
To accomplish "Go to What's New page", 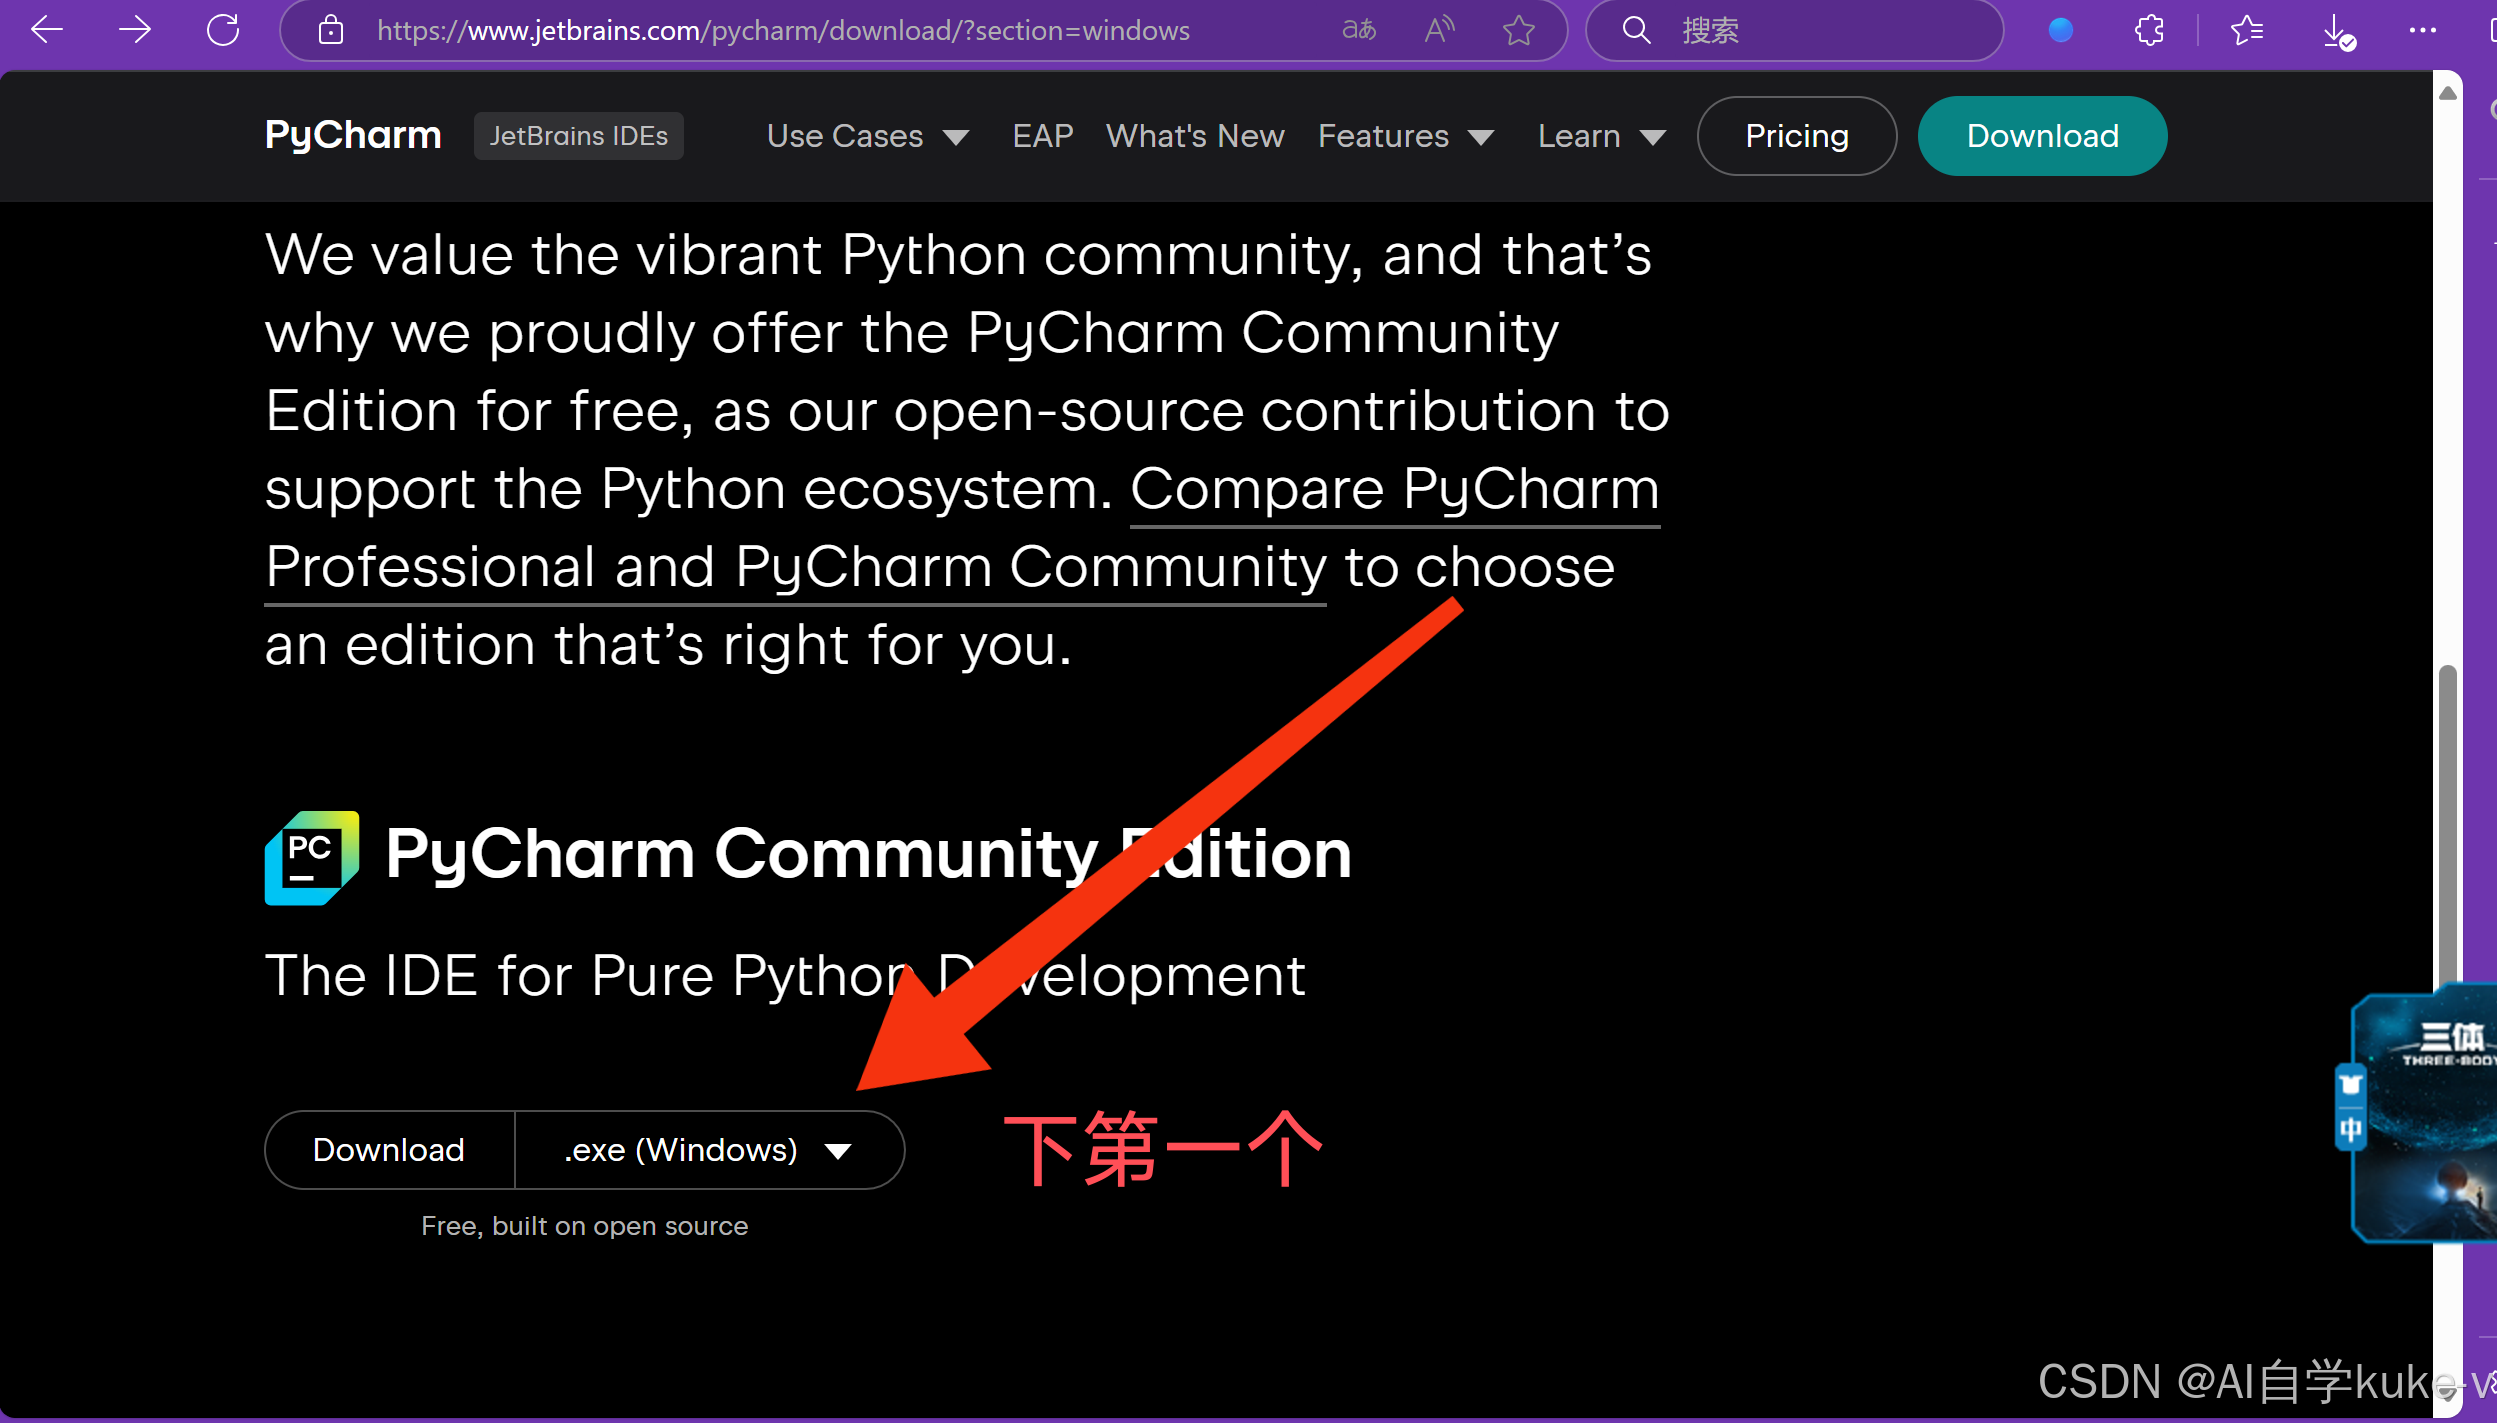I will 1195,136.
